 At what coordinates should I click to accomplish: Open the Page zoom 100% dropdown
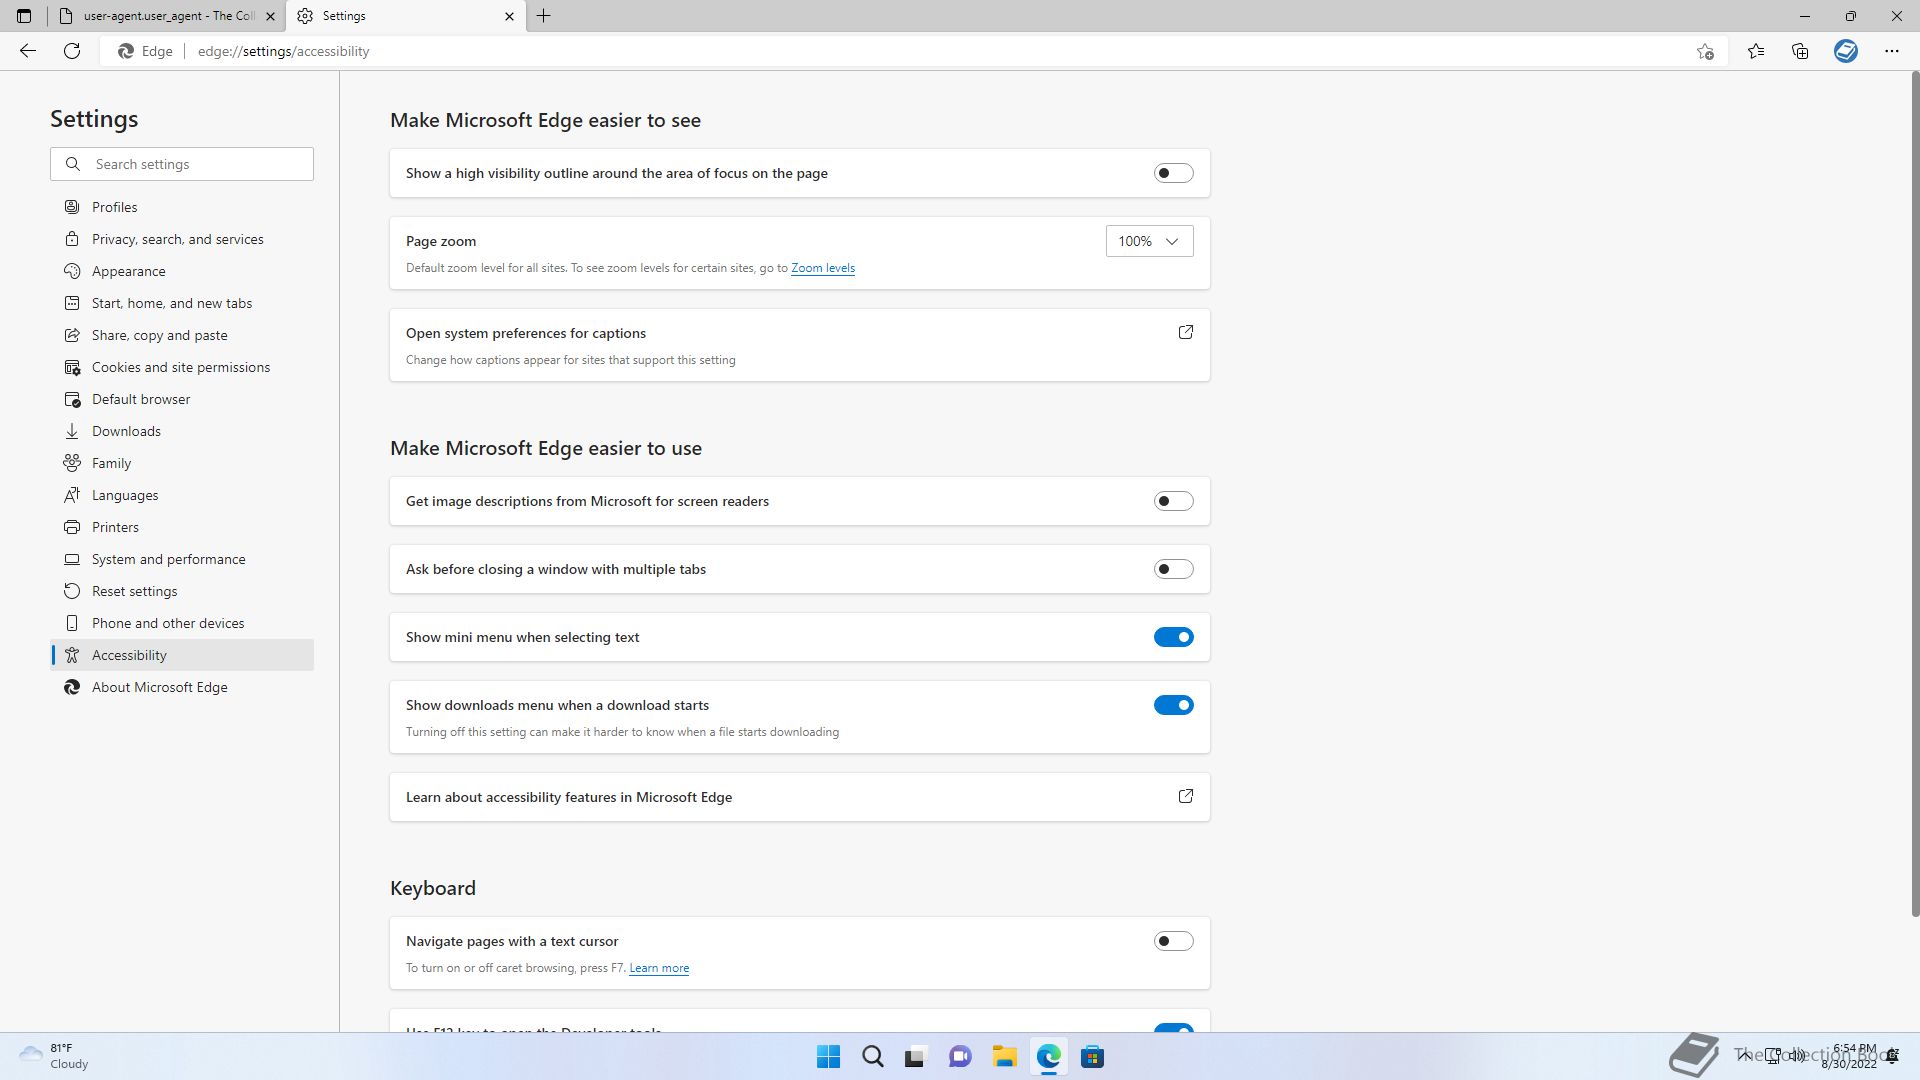pos(1149,241)
